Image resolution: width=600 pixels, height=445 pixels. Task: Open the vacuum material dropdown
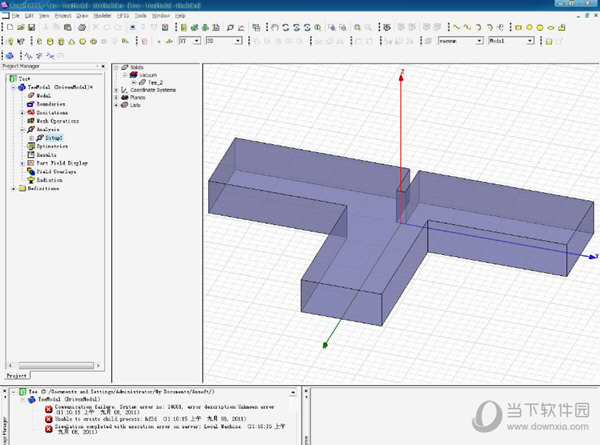point(479,41)
